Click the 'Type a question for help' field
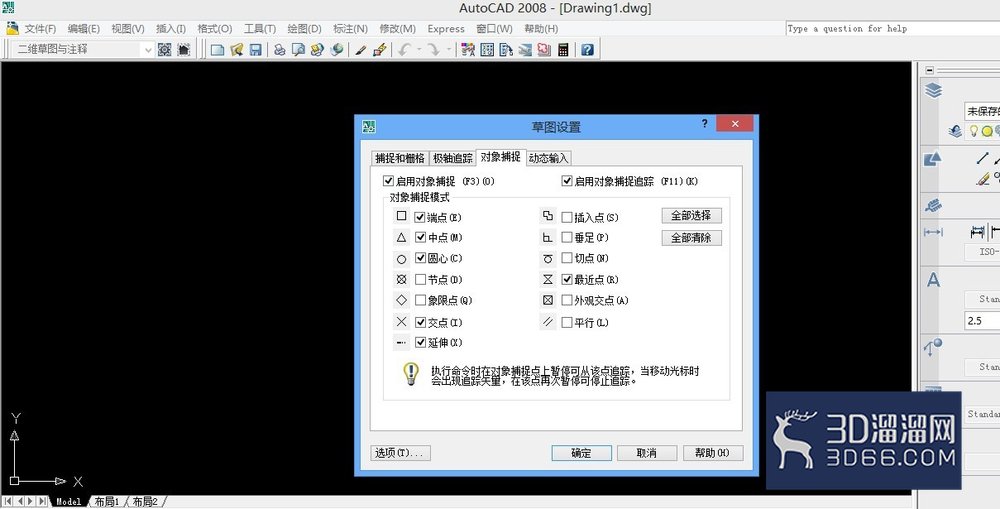 click(x=893, y=29)
